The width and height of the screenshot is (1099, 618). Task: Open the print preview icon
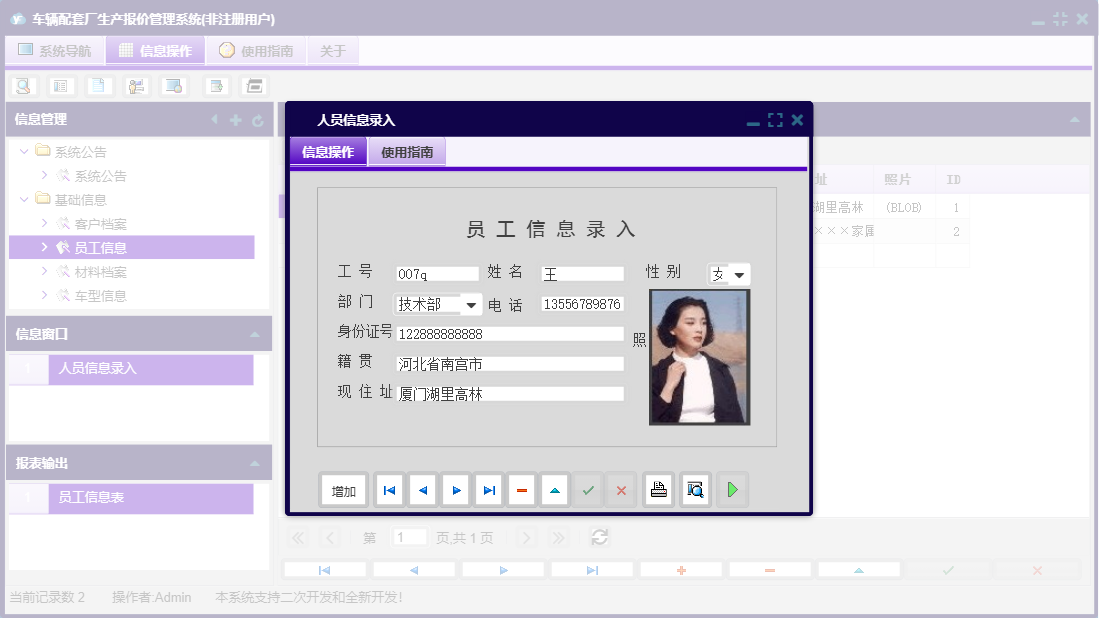pyautogui.click(x=695, y=489)
